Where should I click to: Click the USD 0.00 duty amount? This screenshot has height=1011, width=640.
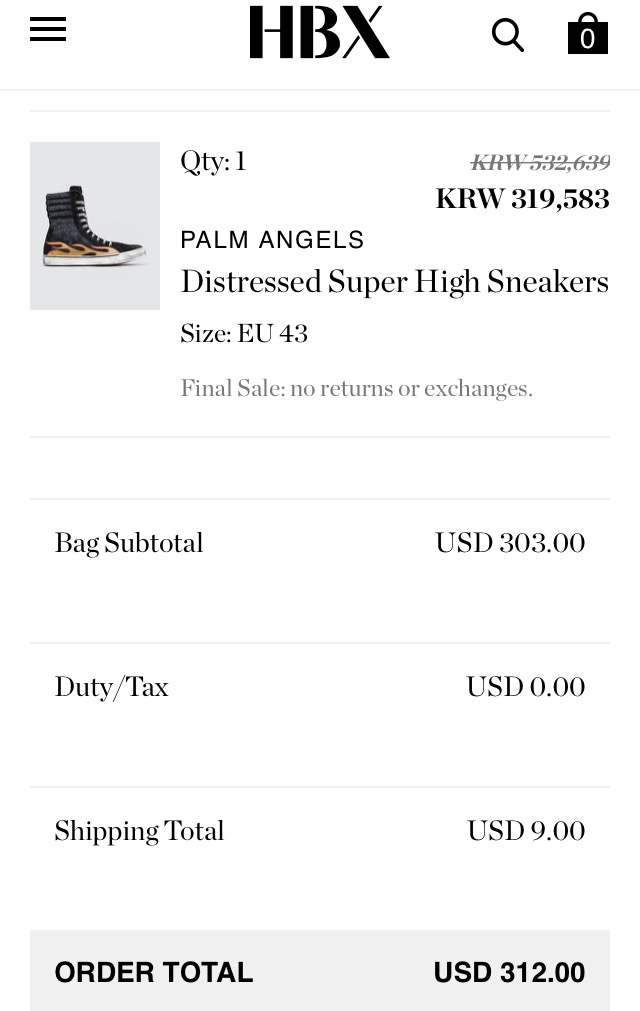coord(525,687)
